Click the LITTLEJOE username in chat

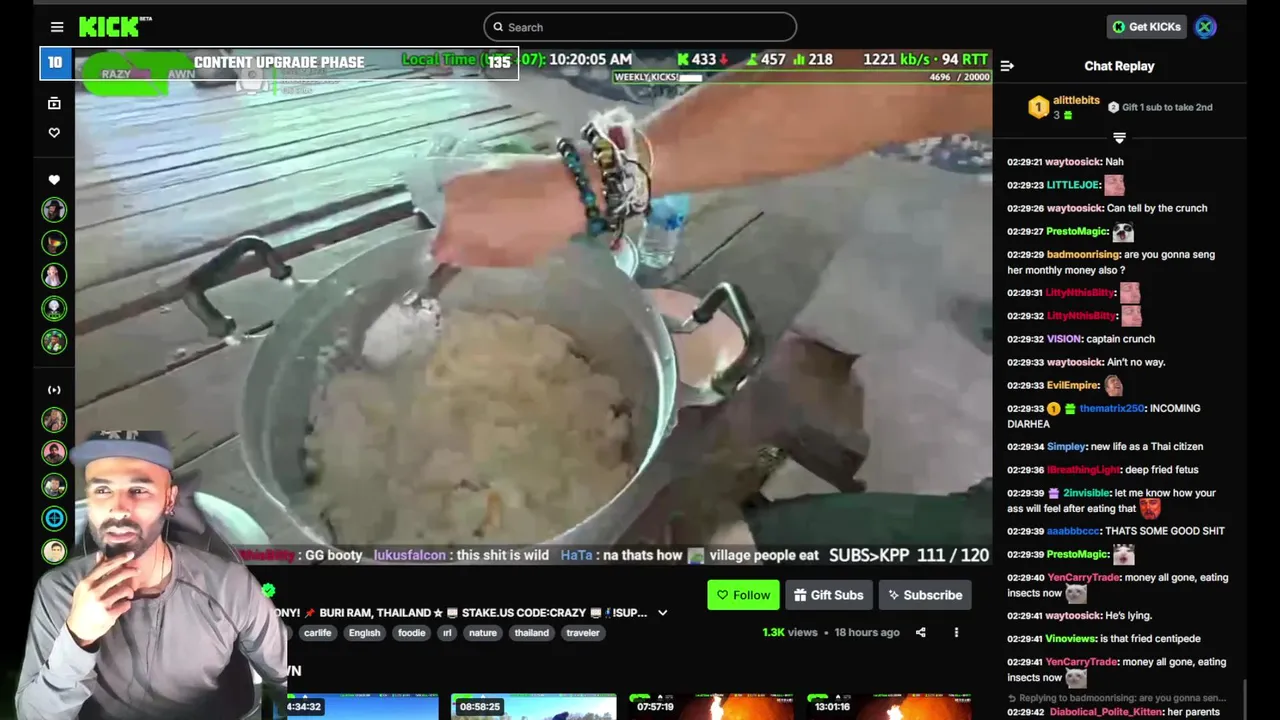(x=1073, y=185)
